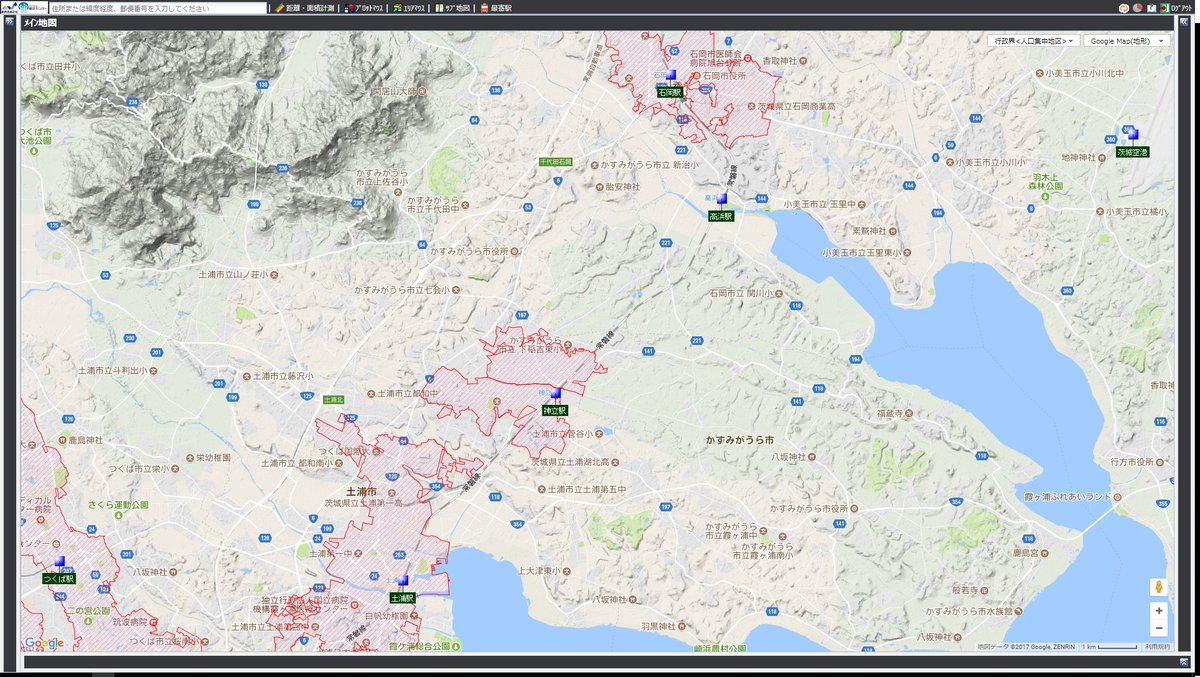The height and width of the screenshot is (677, 1200).
Task: Click the pie chart icon in top bar
Action: tap(1138, 8)
